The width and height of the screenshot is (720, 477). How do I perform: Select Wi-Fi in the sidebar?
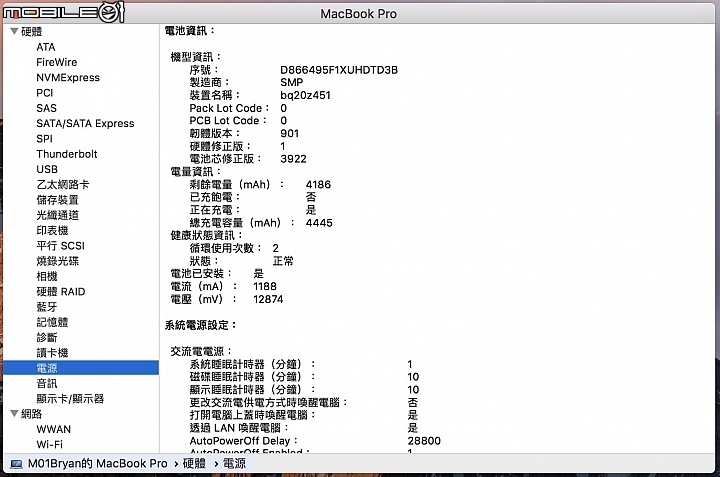click(x=50, y=444)
